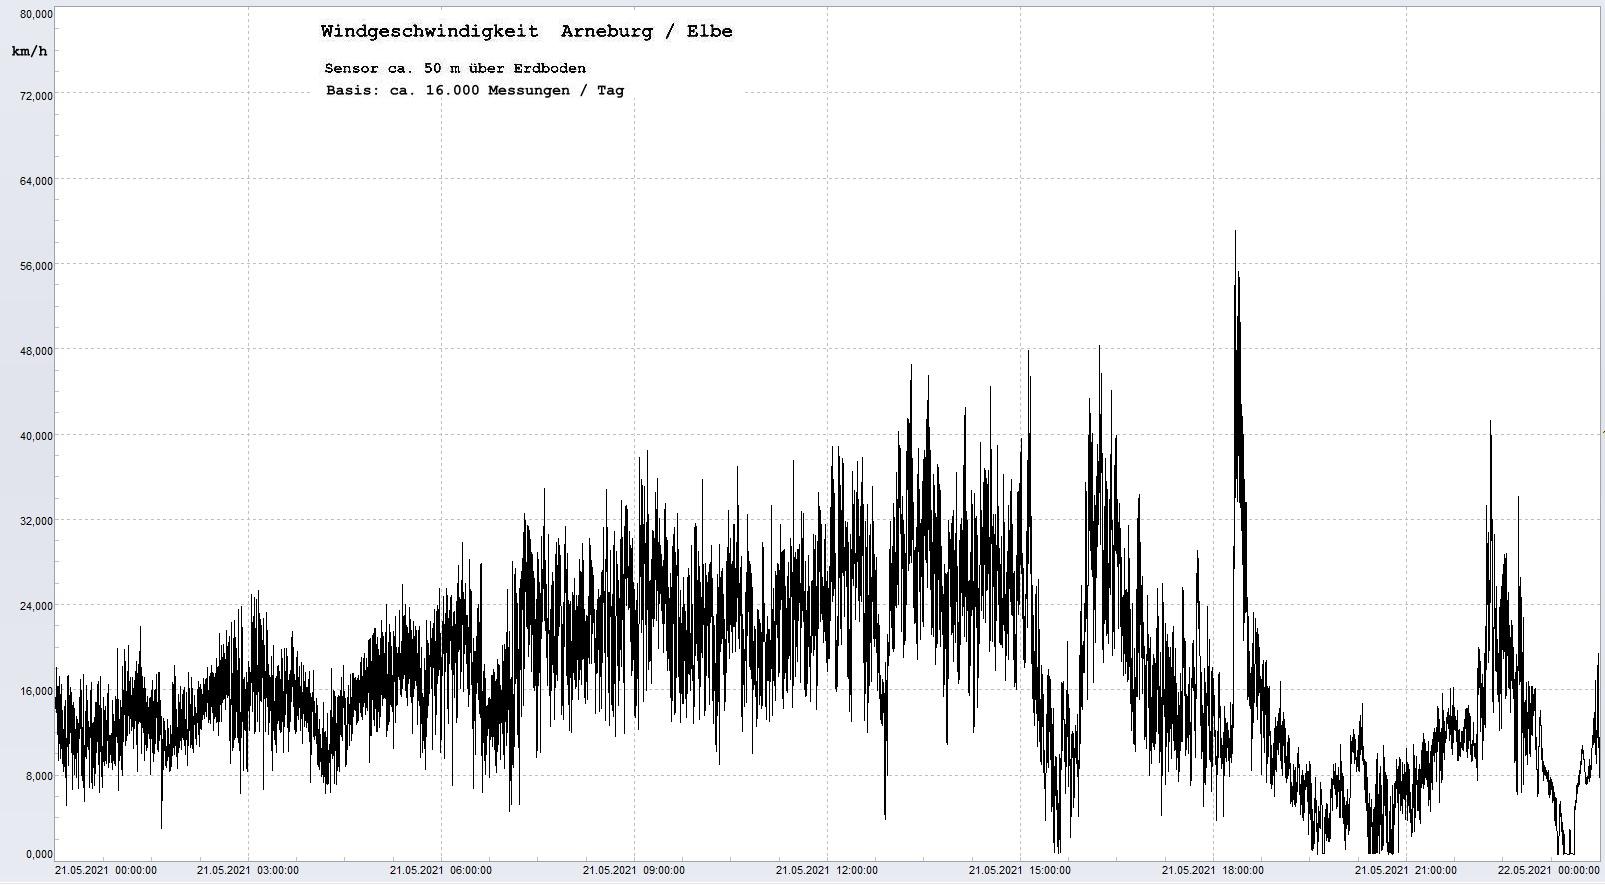
Task: Click the 'Basis: ca. 16.000 Messungen / Tag' text
Action: pos(474,90)
